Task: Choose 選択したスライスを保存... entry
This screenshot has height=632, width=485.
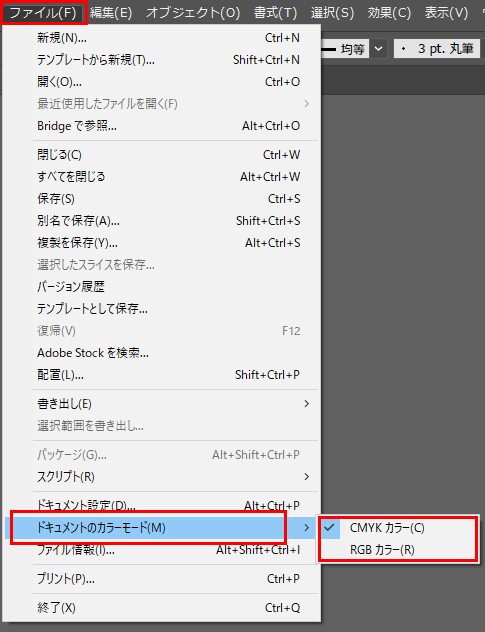Action: pos(163,265)
